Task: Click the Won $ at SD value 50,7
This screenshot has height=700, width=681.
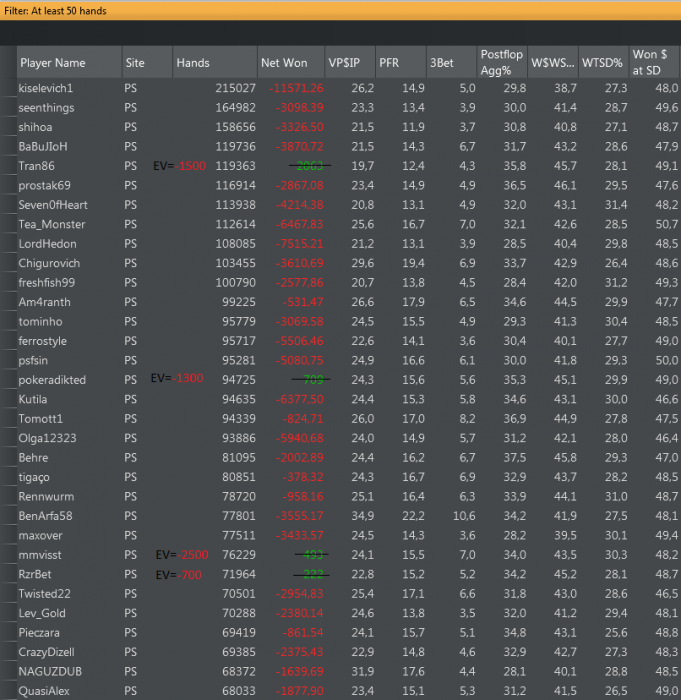Action: [667, 224]
